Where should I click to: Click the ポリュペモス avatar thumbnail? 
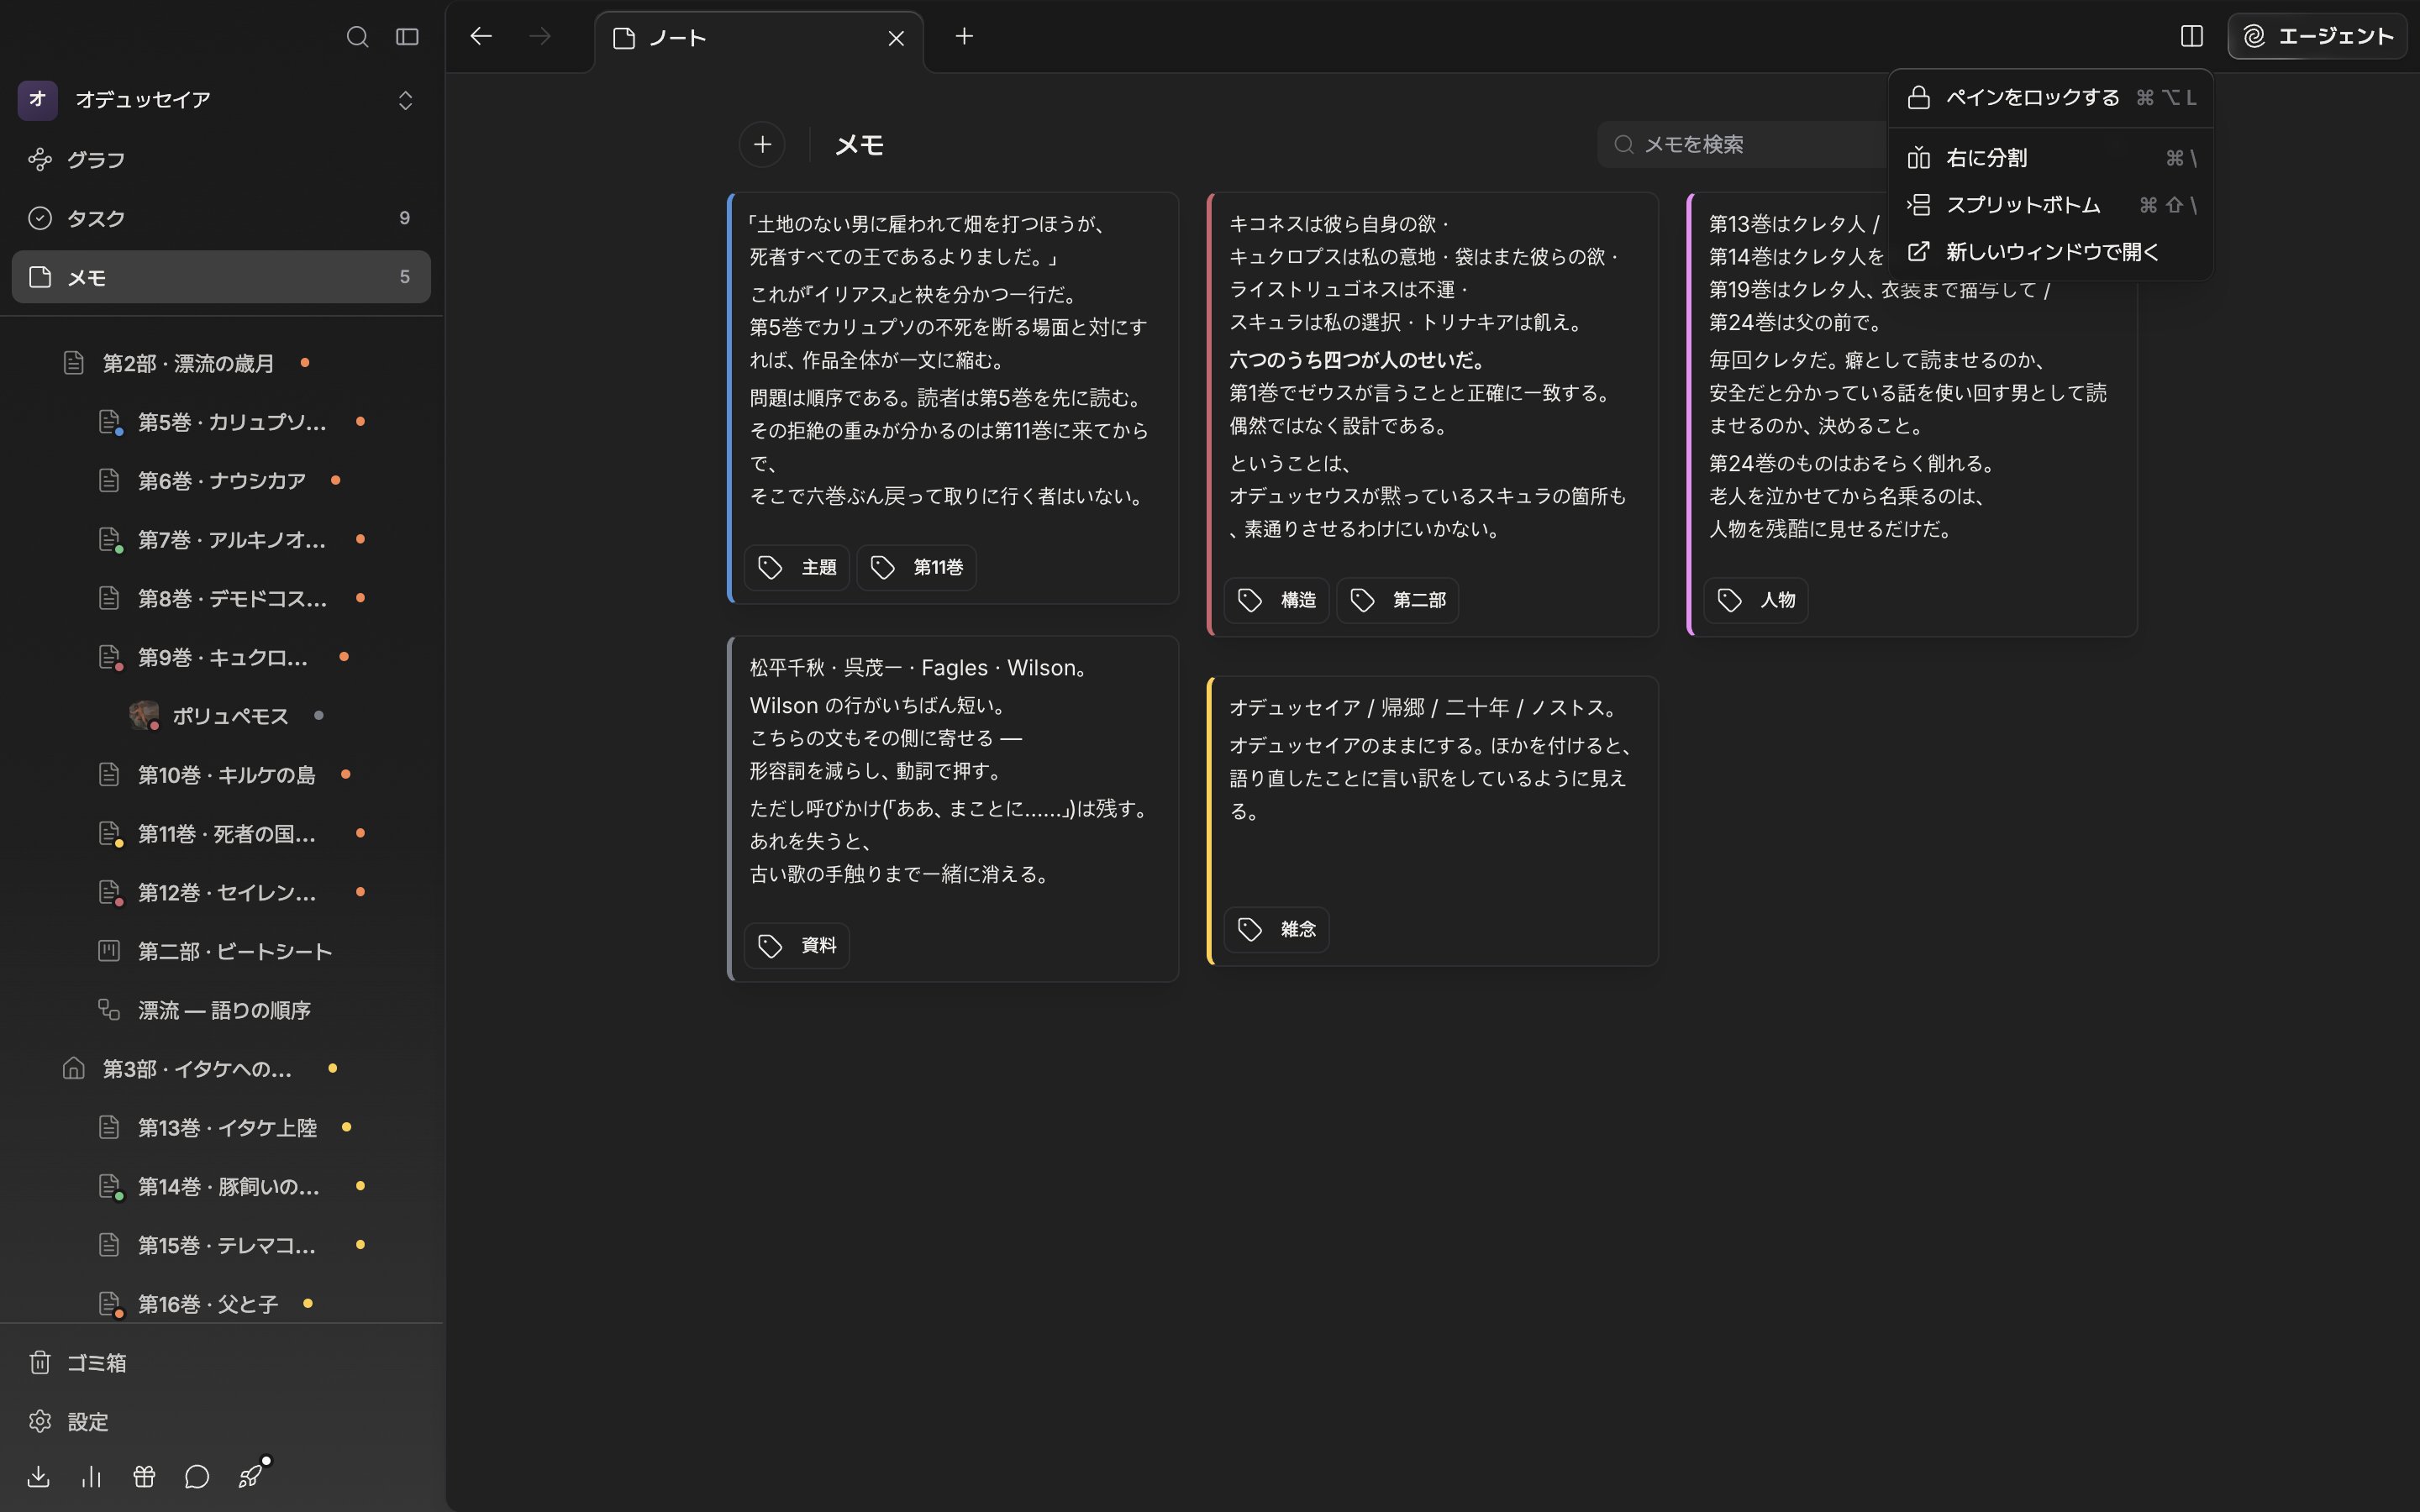[144, 716]
